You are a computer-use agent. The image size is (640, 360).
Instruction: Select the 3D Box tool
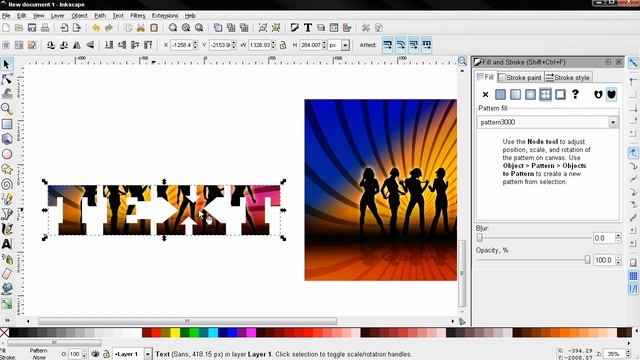click(x=7, y=139)
